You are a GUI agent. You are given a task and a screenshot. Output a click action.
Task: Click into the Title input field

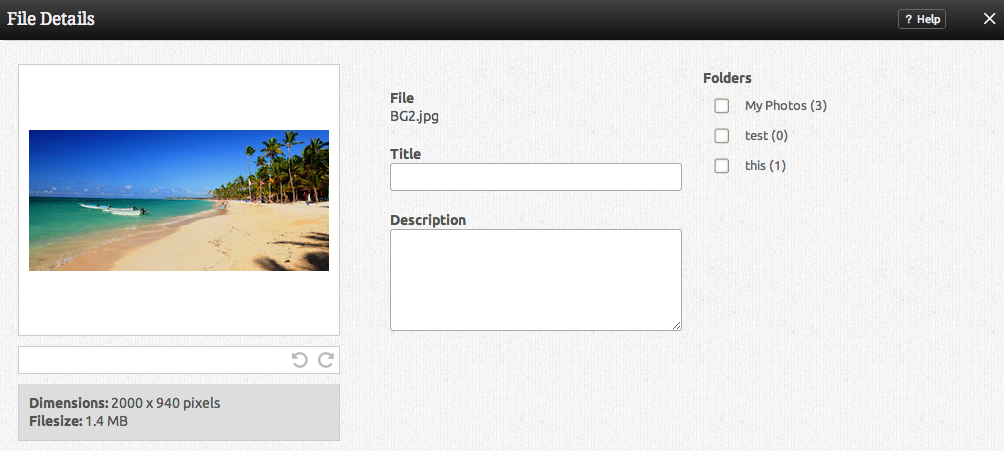(x=535, y=178)
